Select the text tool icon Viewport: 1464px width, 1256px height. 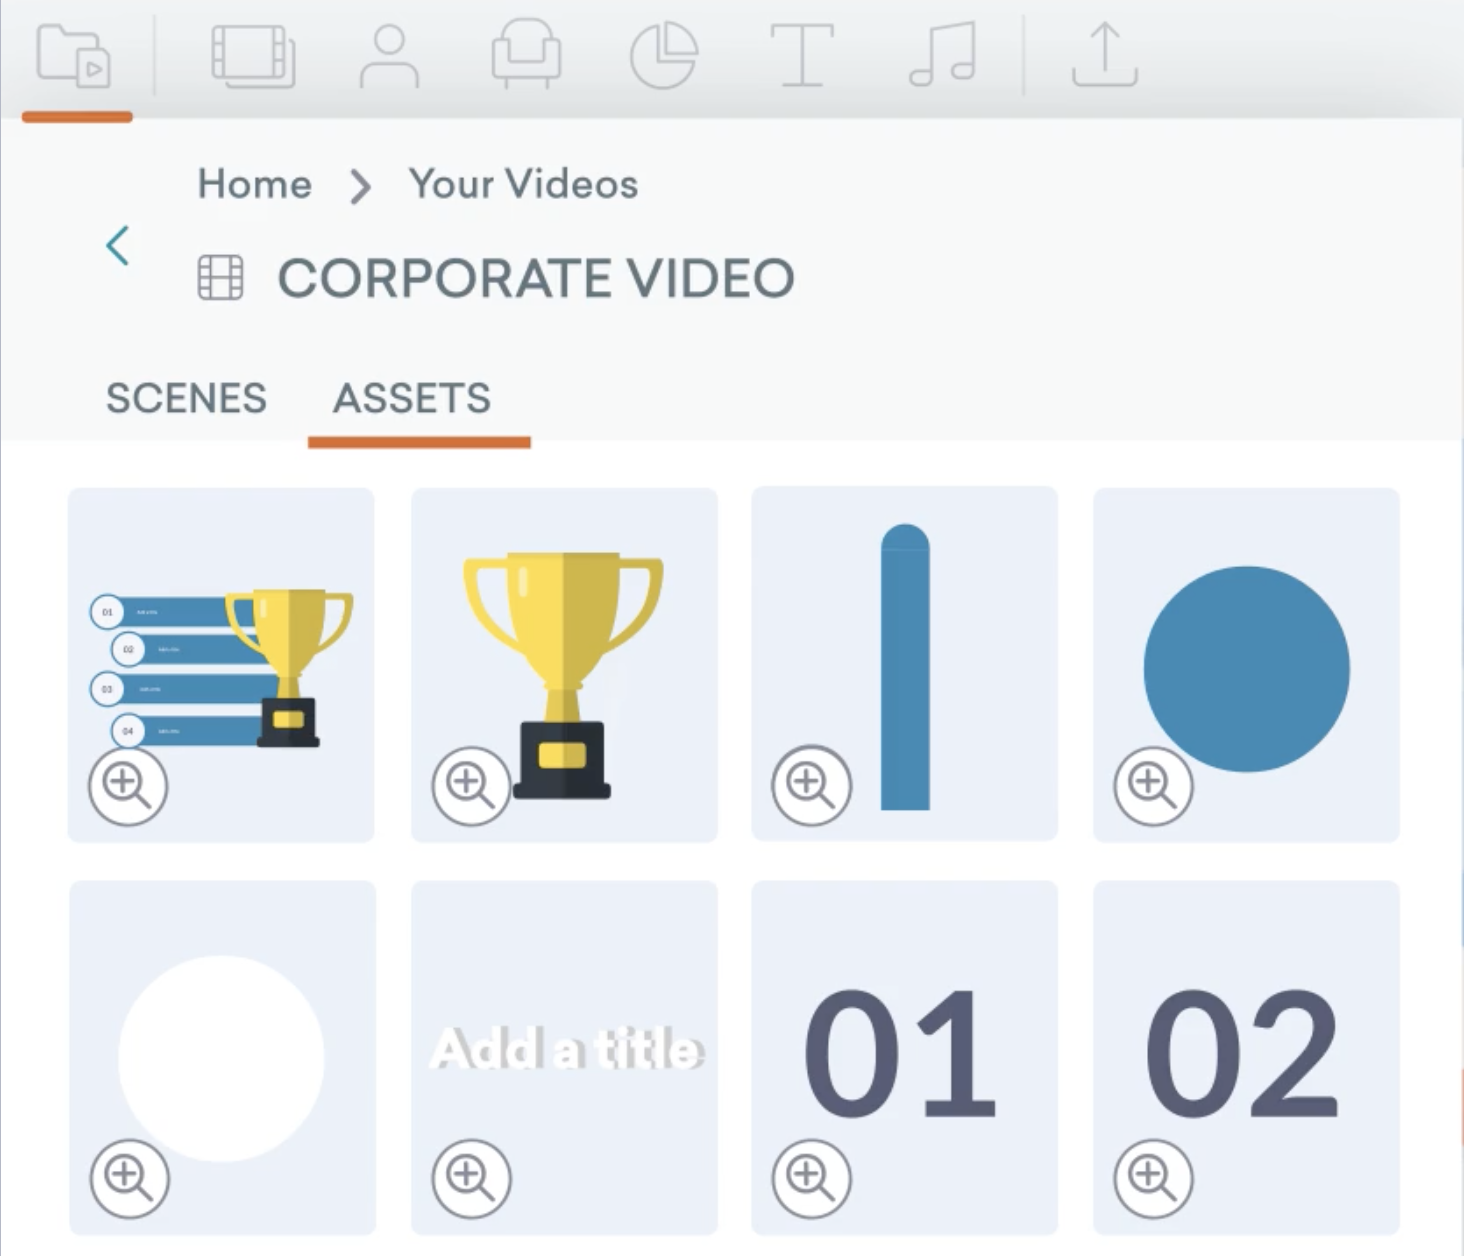[x=801, y=57]
